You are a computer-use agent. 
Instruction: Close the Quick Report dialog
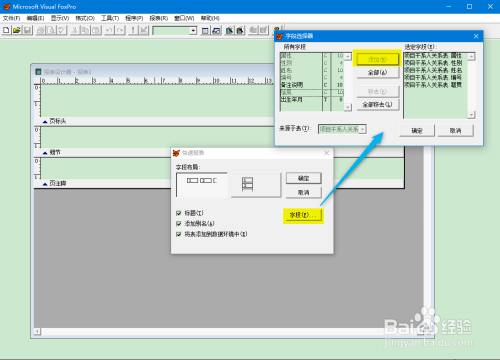click(x=326, y=153)
